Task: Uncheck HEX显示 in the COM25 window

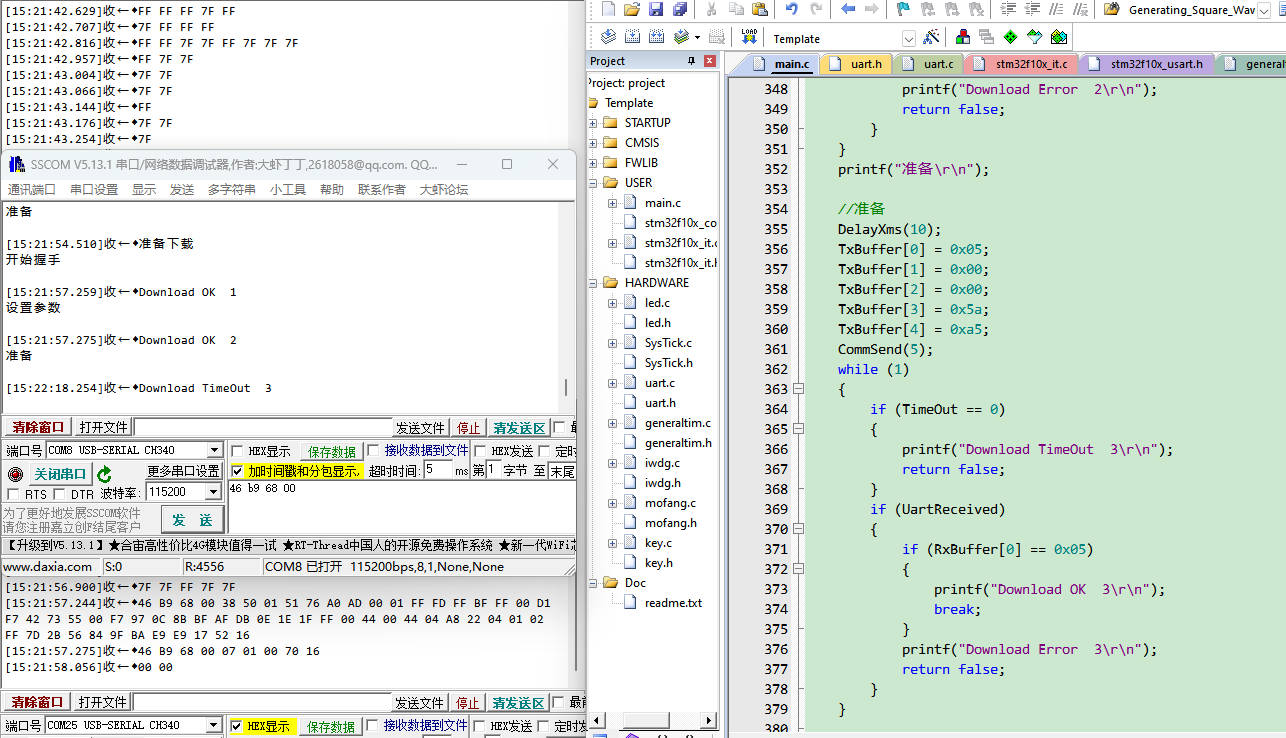Action: click(237, 726)
